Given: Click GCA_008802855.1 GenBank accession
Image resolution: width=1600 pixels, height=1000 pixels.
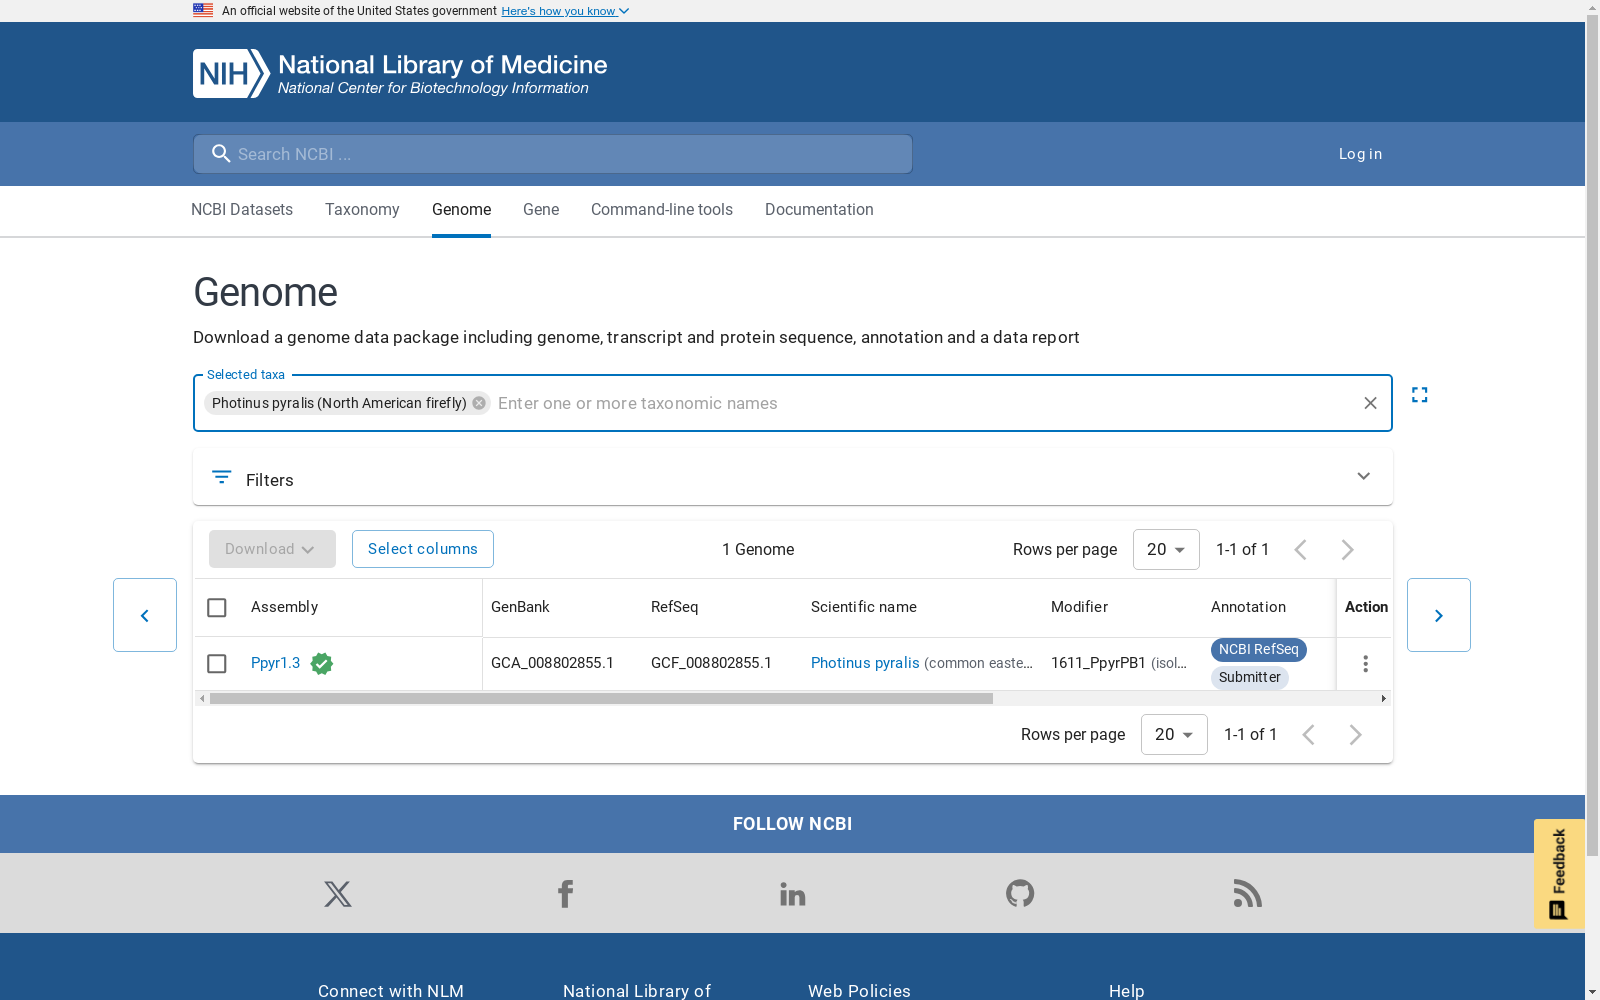Looking at the screenshot, I should (x=553, y=663).
